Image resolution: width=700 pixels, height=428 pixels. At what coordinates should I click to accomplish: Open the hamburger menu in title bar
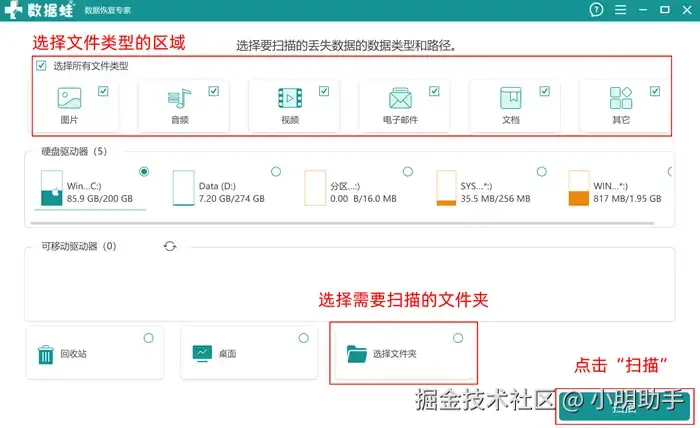point(620,9)
